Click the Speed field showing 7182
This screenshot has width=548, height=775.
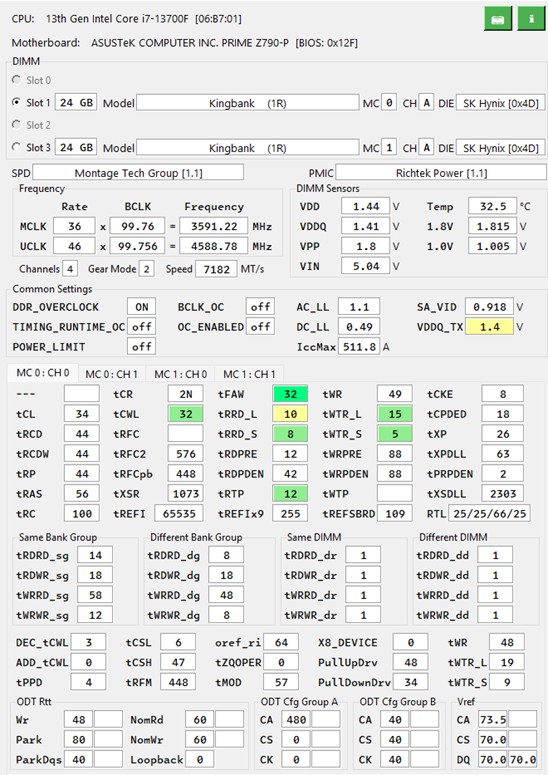pos(216,269)
